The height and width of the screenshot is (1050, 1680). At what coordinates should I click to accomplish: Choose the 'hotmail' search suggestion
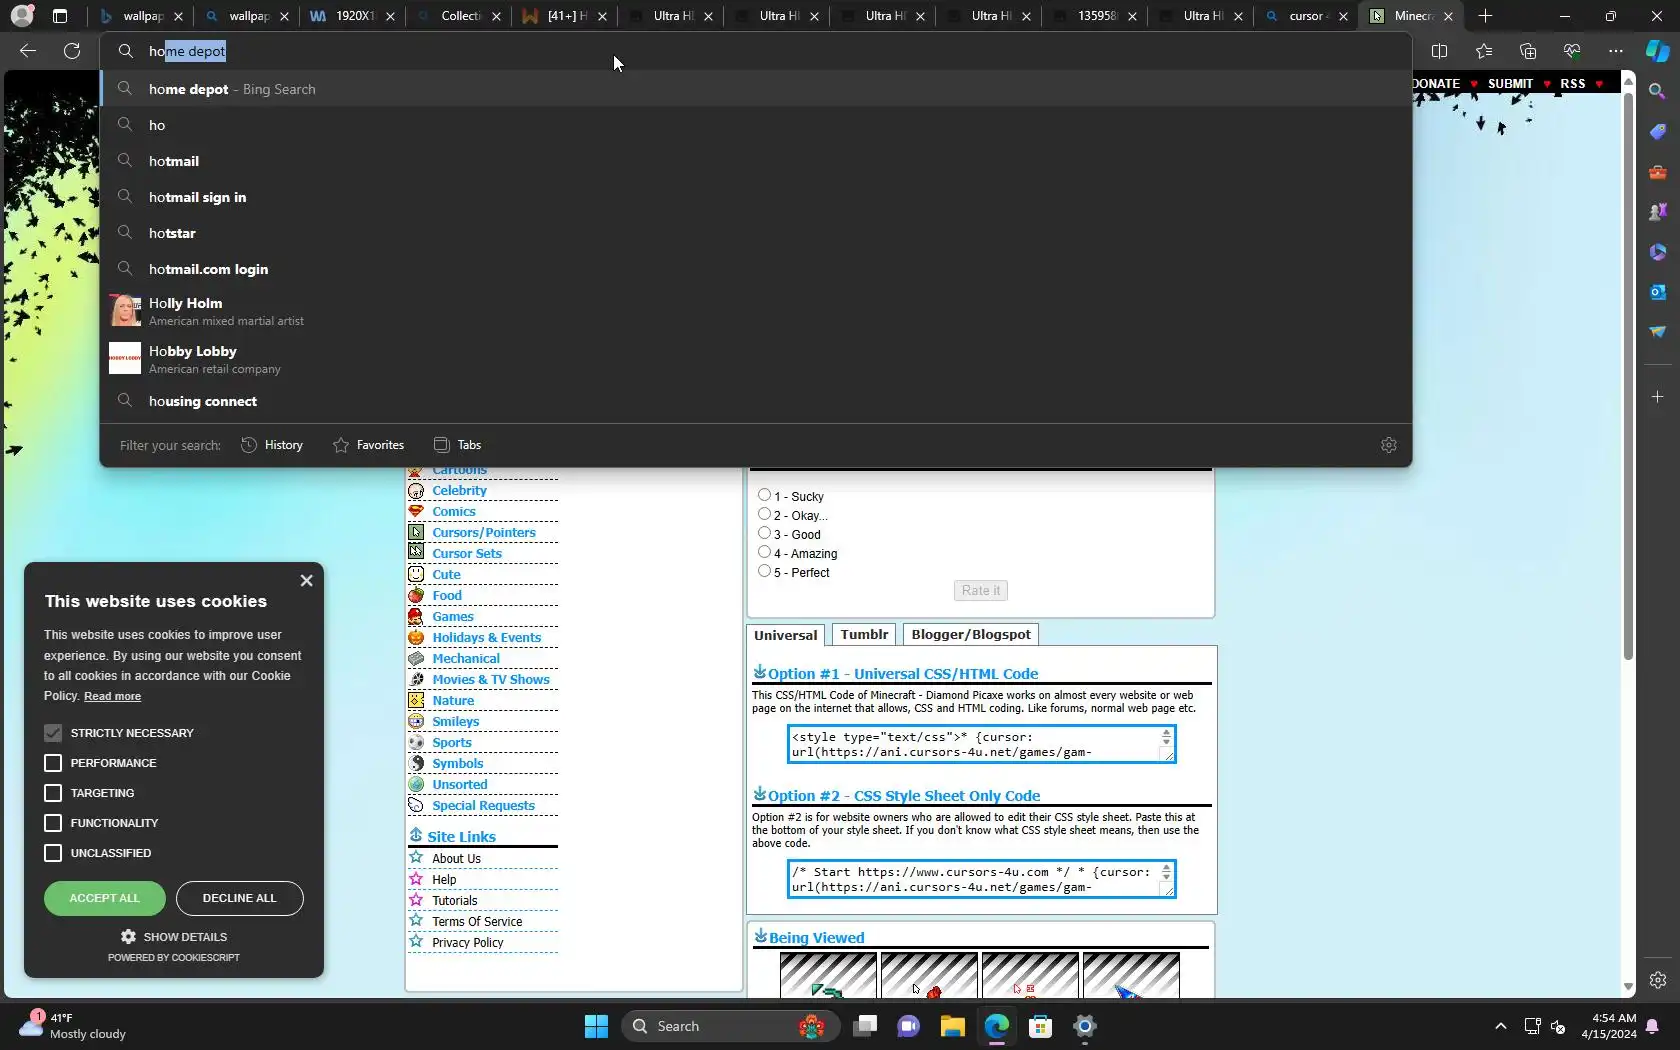[x=755, y=161]
